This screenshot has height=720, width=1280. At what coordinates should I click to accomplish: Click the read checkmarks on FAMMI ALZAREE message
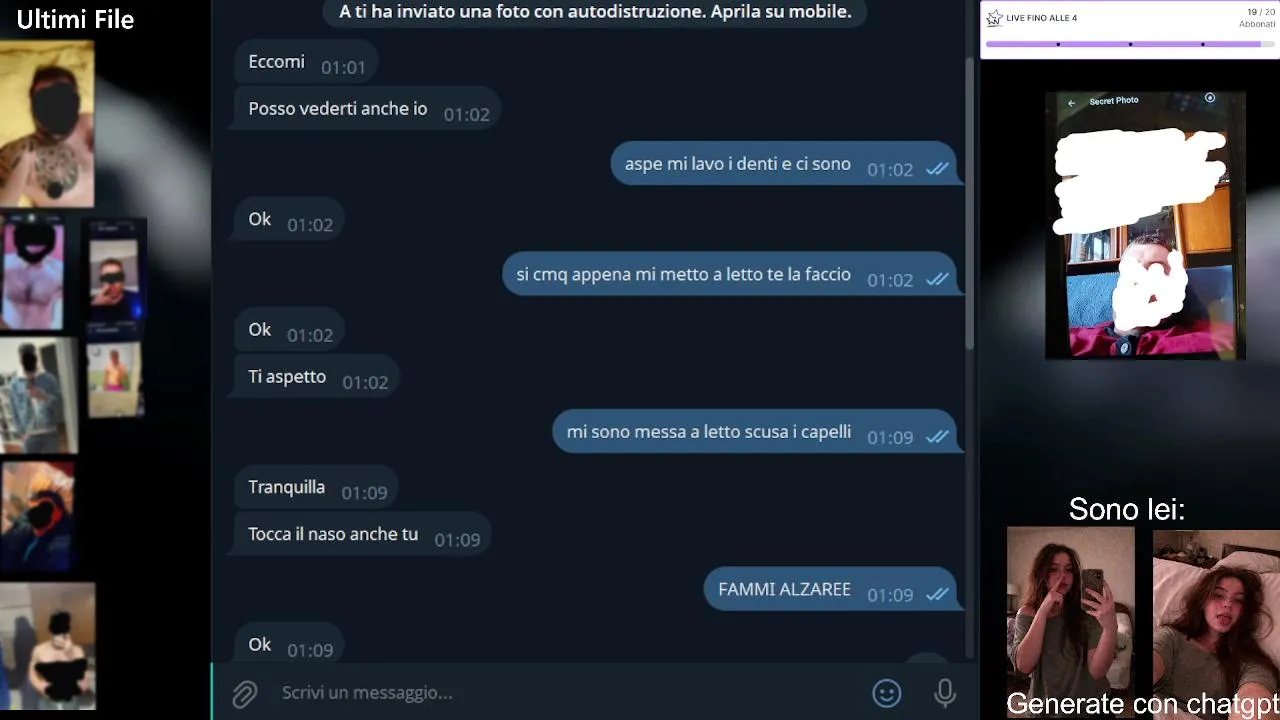tap(937, 594)
